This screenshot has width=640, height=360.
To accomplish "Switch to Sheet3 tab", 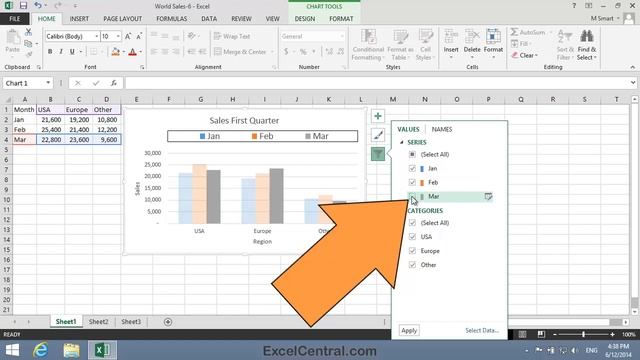I will (131, 322).
